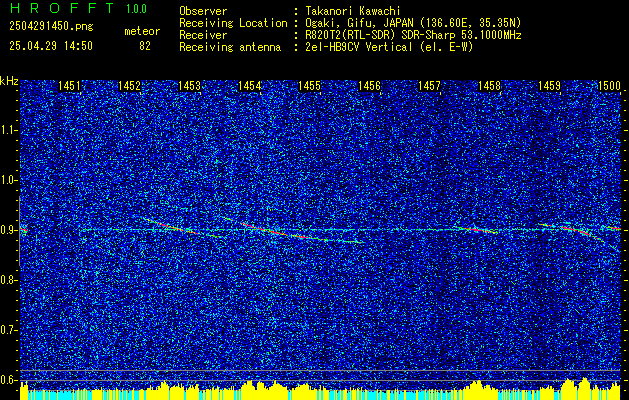Click the kHz axis unit label

tap(9, 81)
